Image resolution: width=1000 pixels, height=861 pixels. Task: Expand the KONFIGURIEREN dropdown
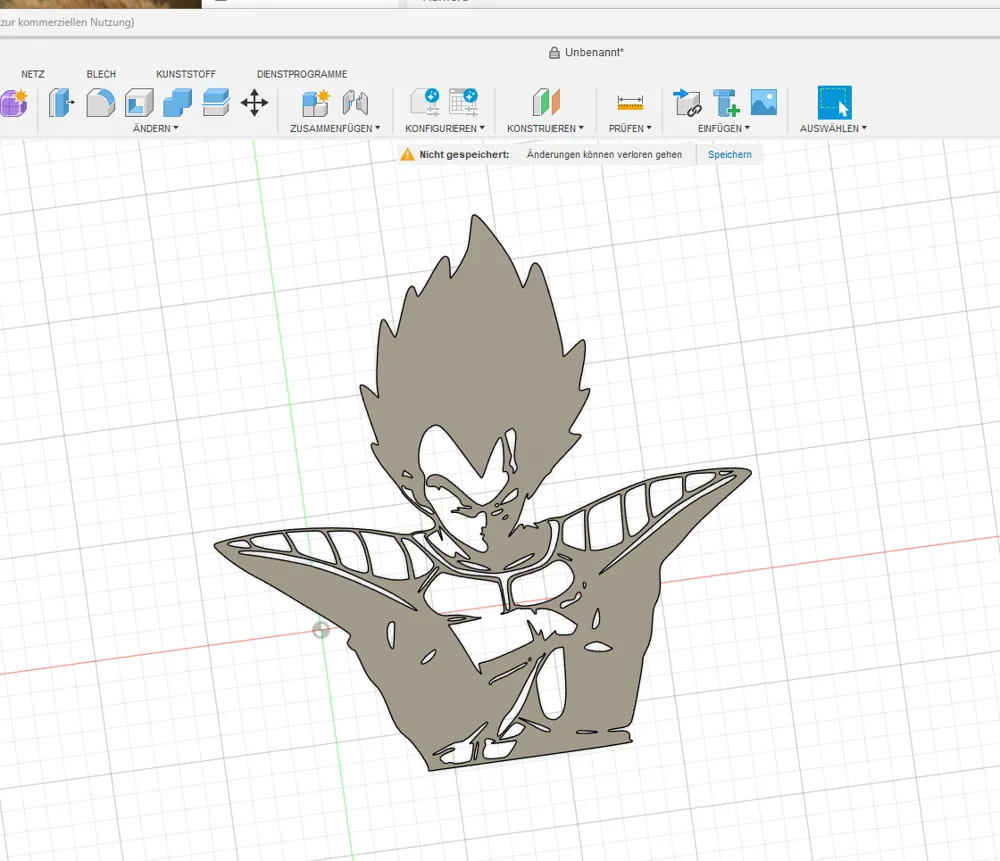pyautogui.click(x=445, y=128)
